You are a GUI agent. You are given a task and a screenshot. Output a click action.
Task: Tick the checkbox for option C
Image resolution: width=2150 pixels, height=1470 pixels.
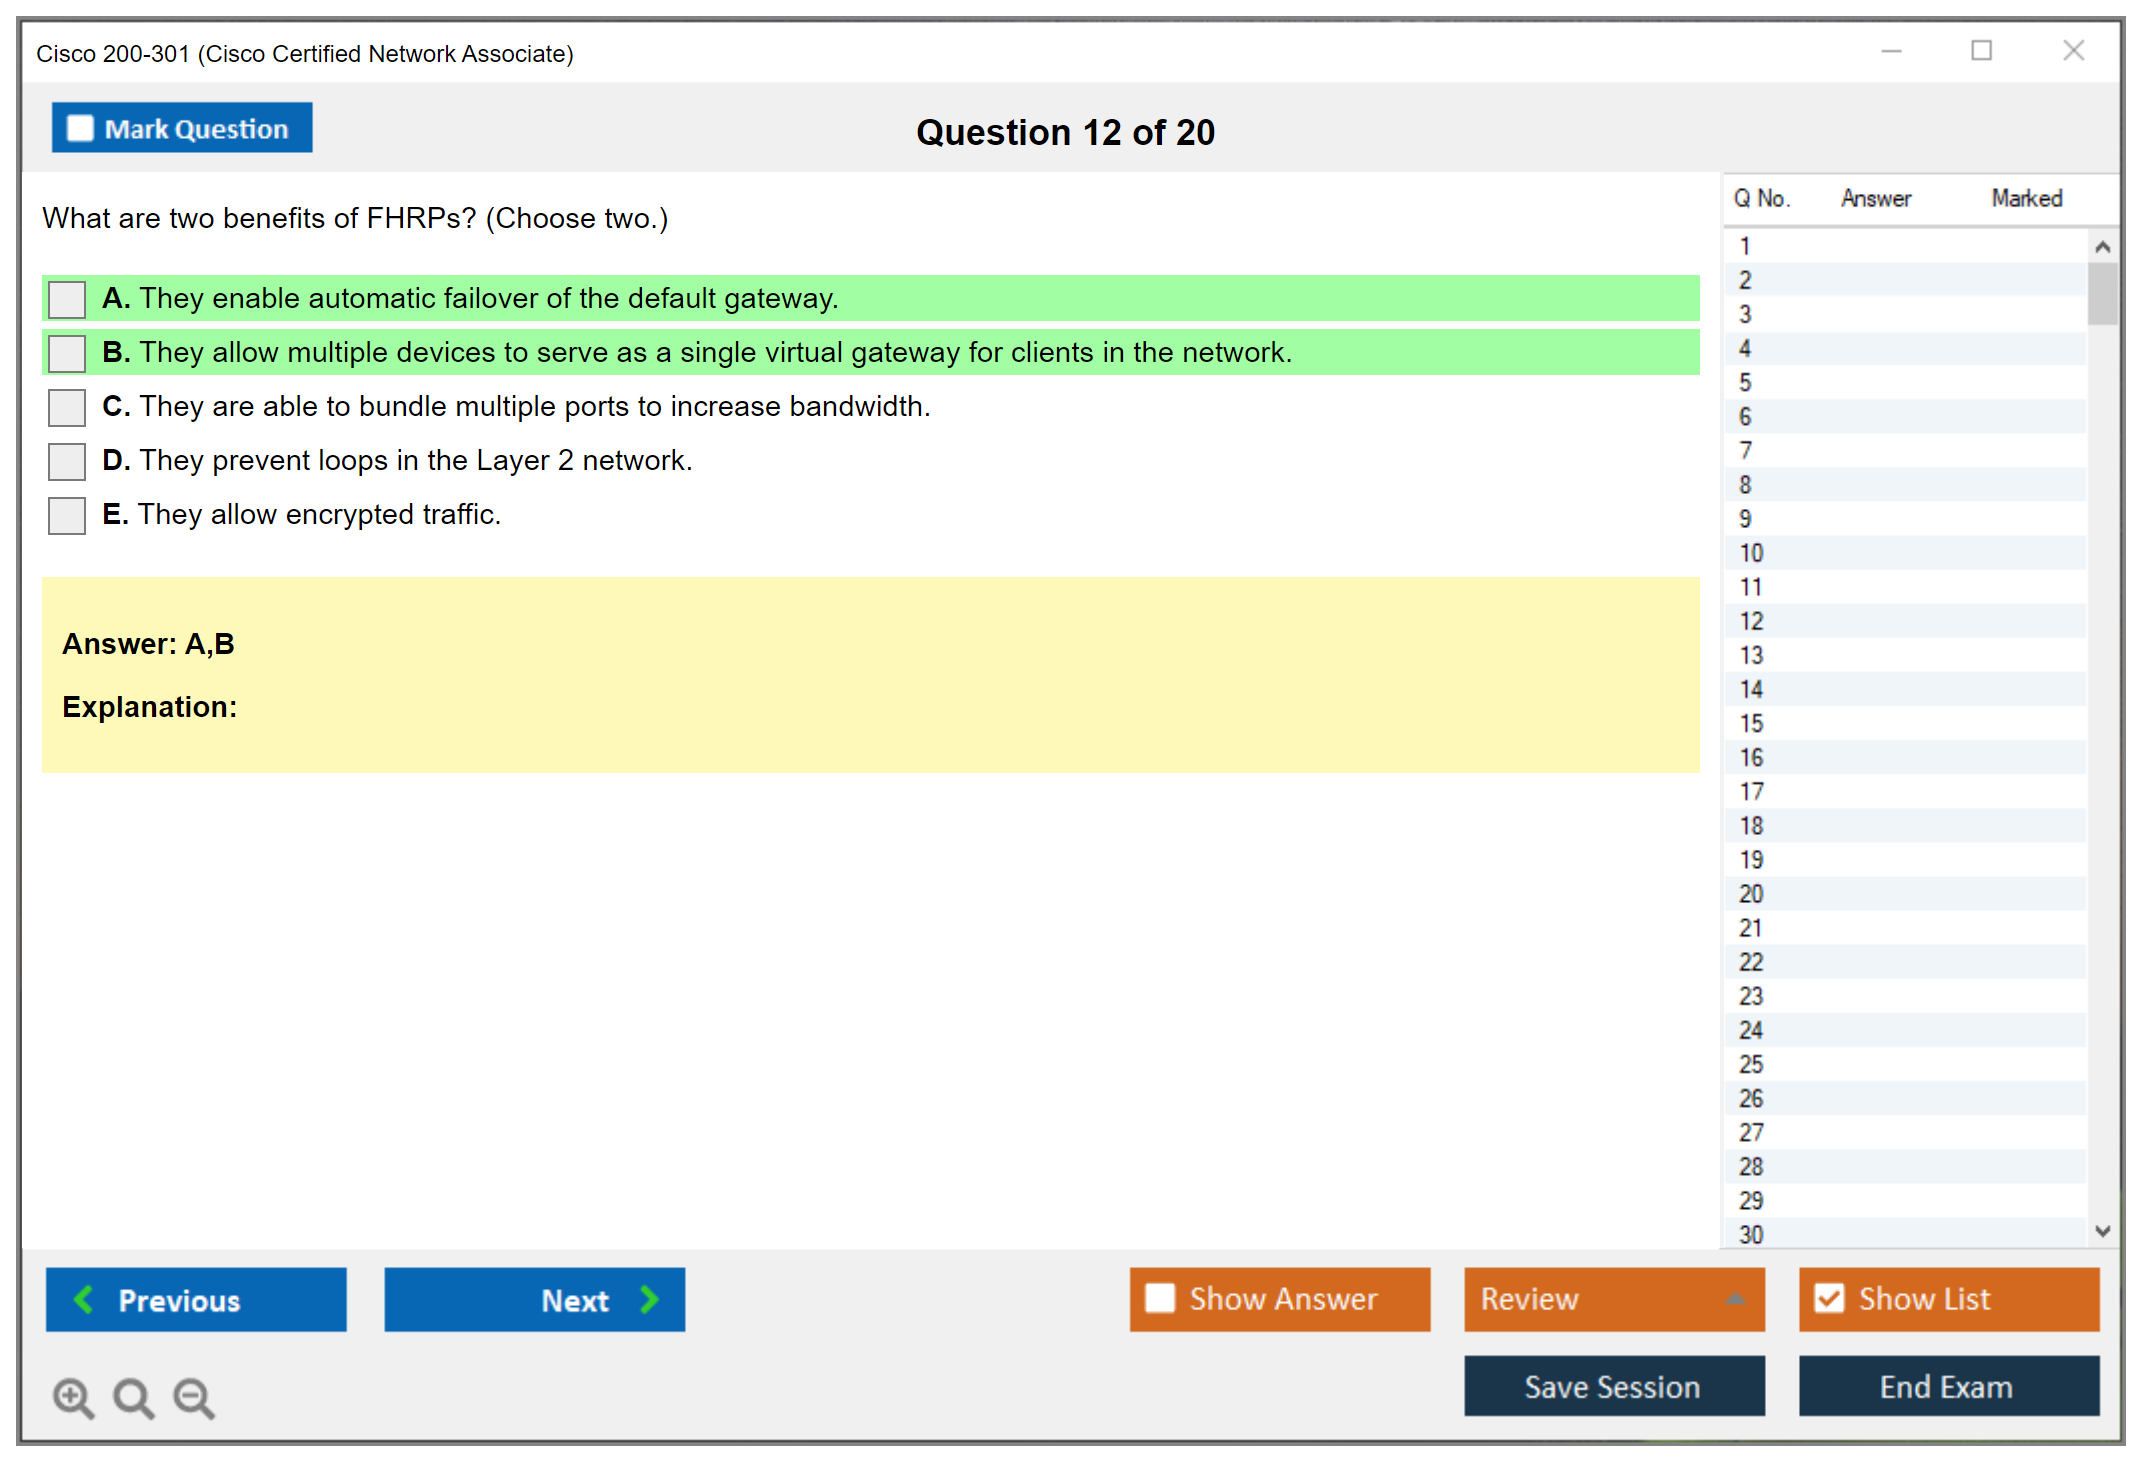67,407
